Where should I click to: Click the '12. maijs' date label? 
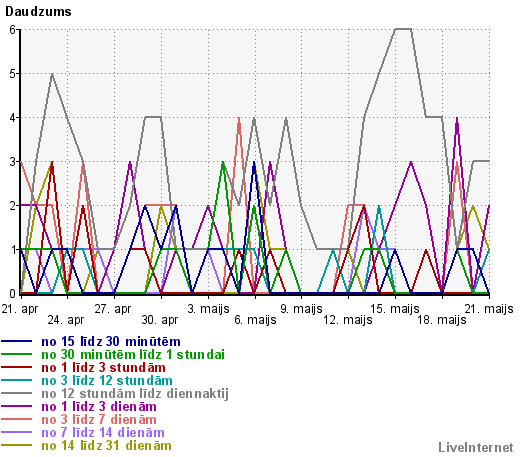point(348,320)
